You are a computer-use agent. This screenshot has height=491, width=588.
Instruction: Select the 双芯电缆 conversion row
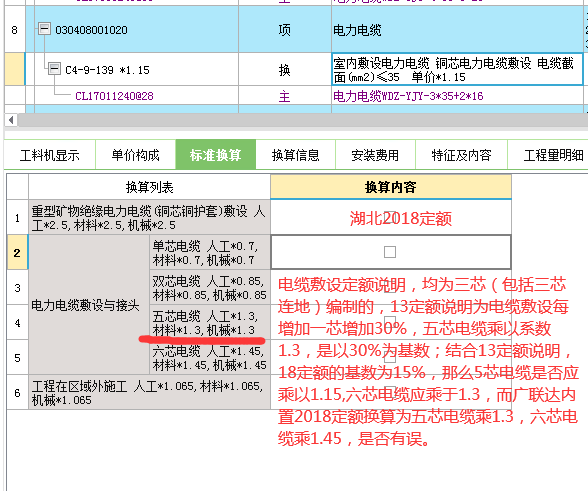[210, 288]
